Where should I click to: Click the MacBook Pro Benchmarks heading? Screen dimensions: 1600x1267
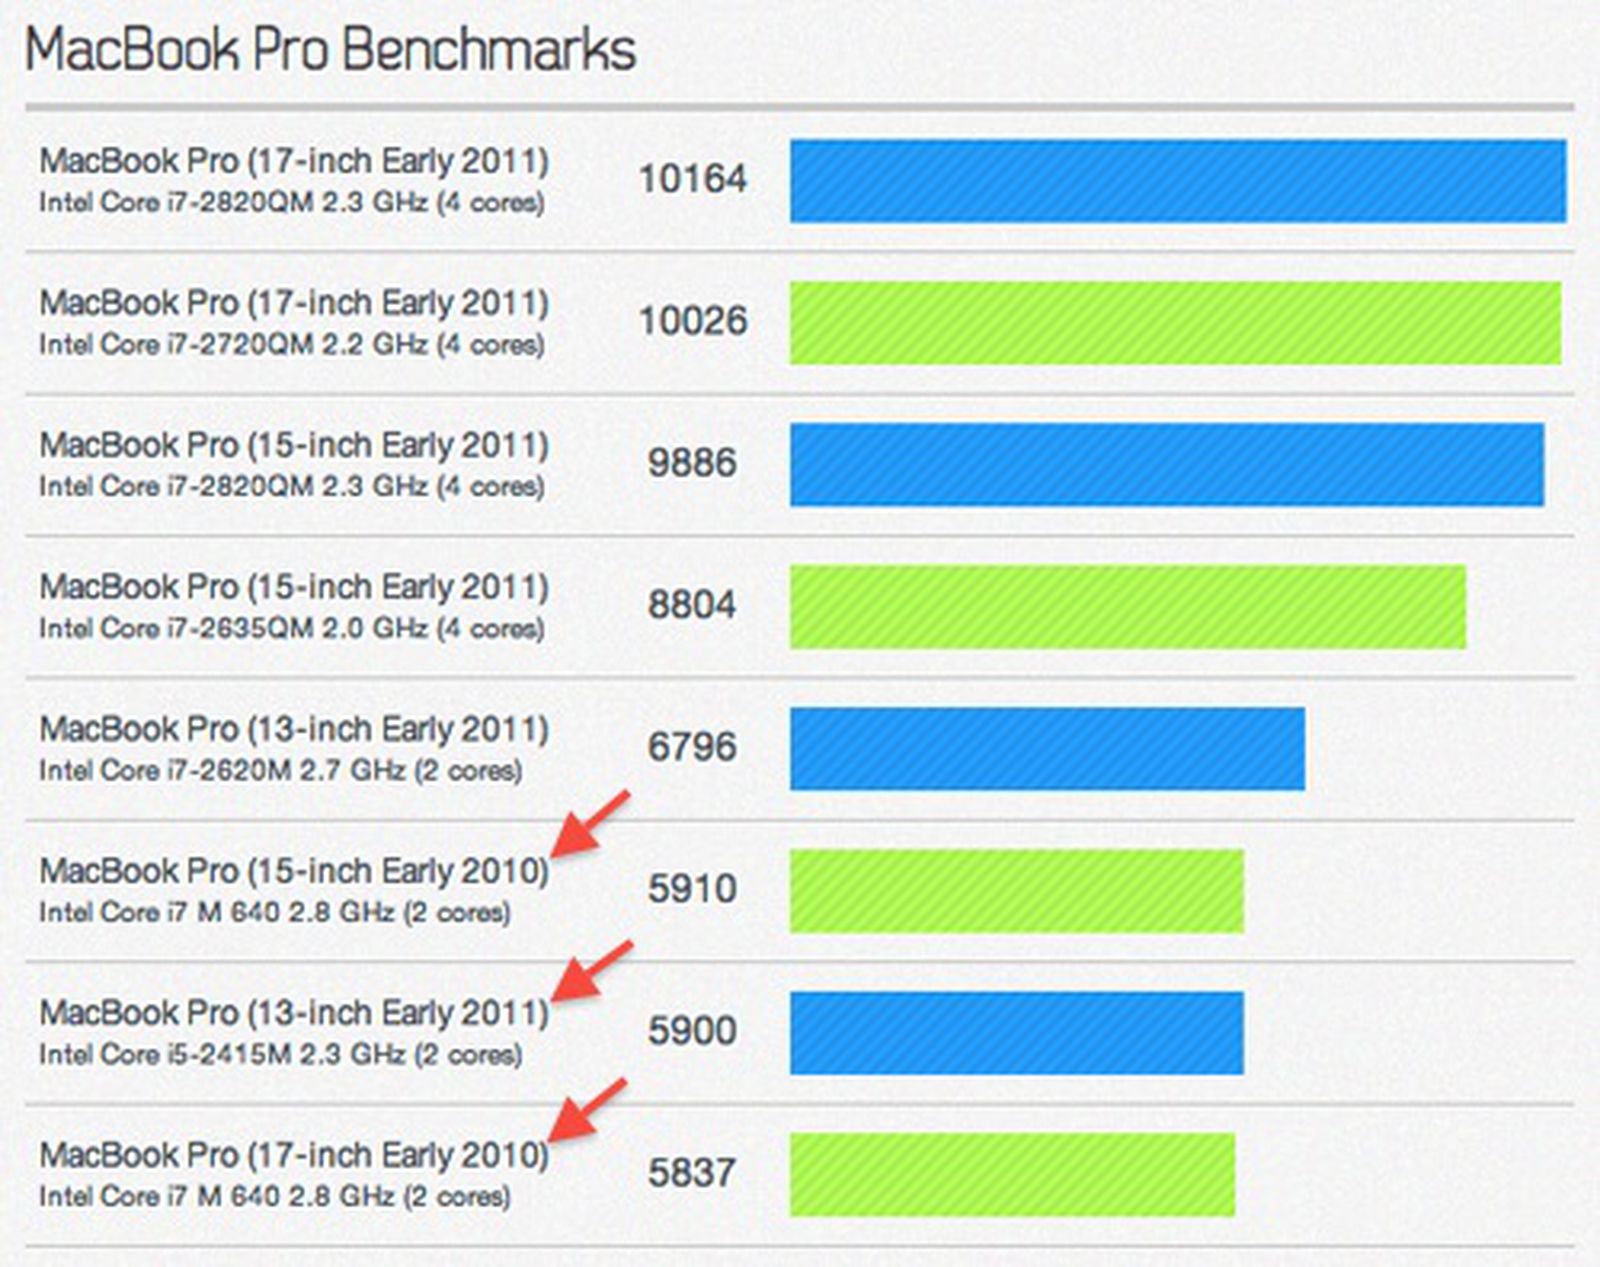tap(330, 50)
